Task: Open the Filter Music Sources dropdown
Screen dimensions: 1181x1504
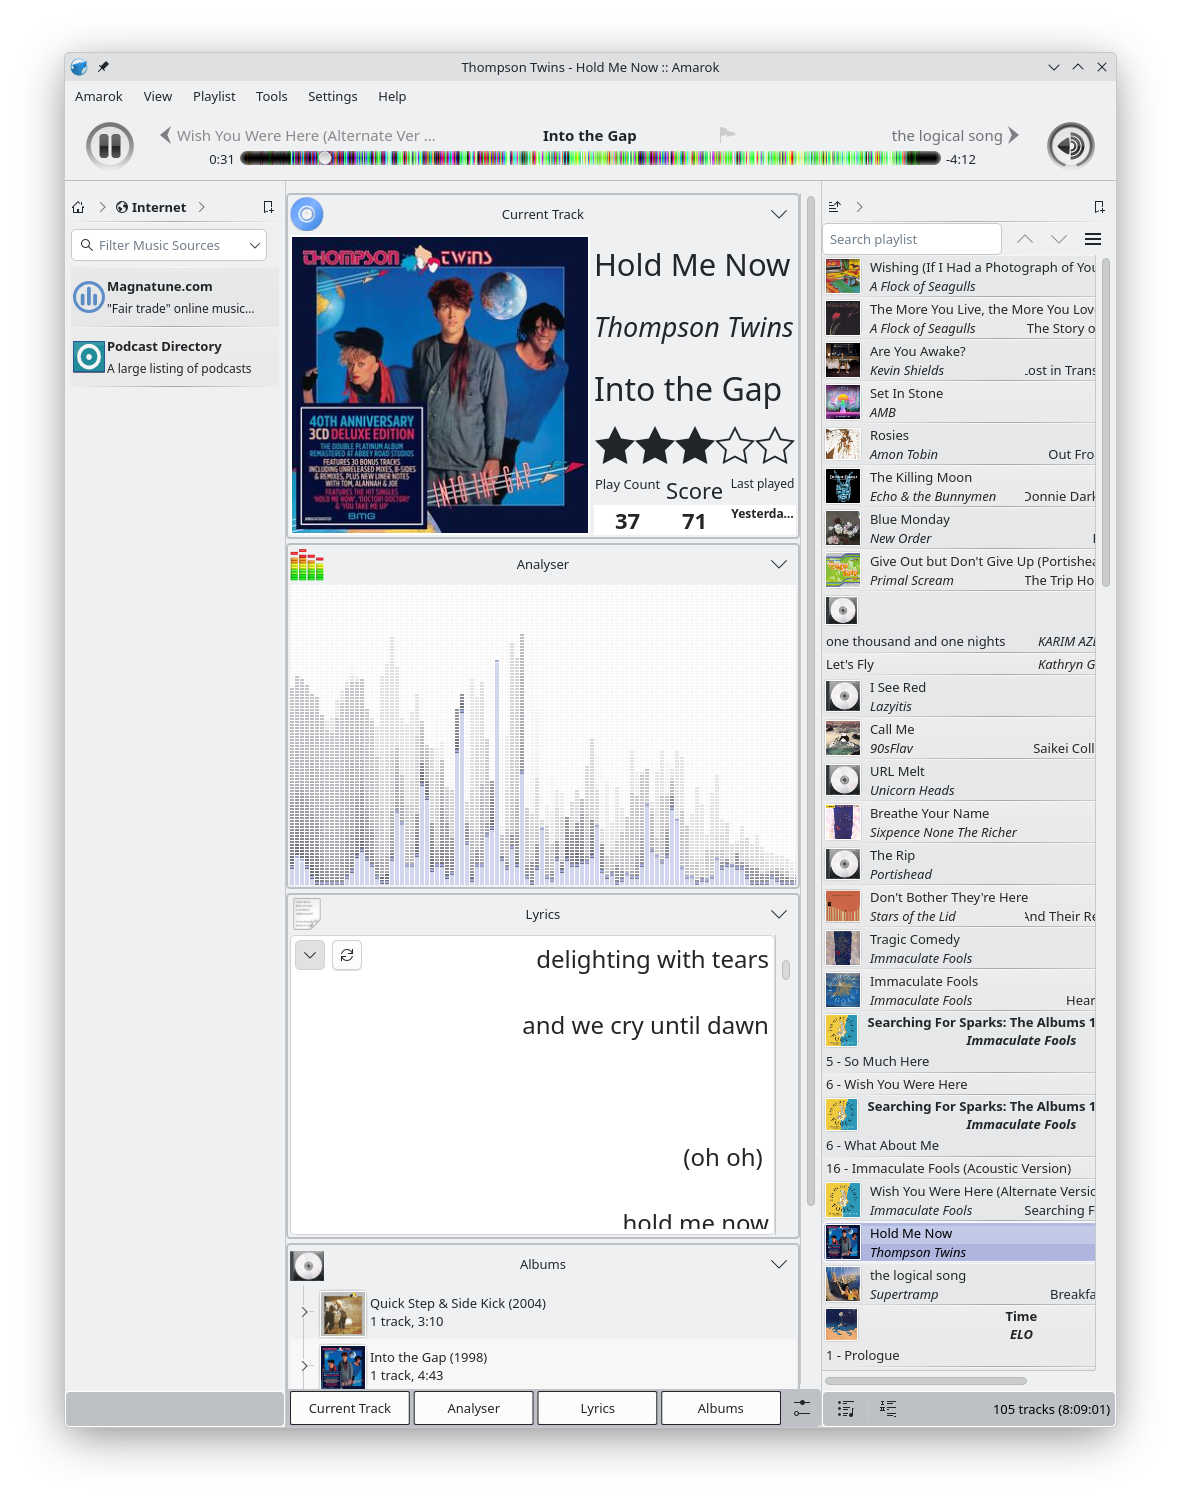Action: click(x=255, y=245)
